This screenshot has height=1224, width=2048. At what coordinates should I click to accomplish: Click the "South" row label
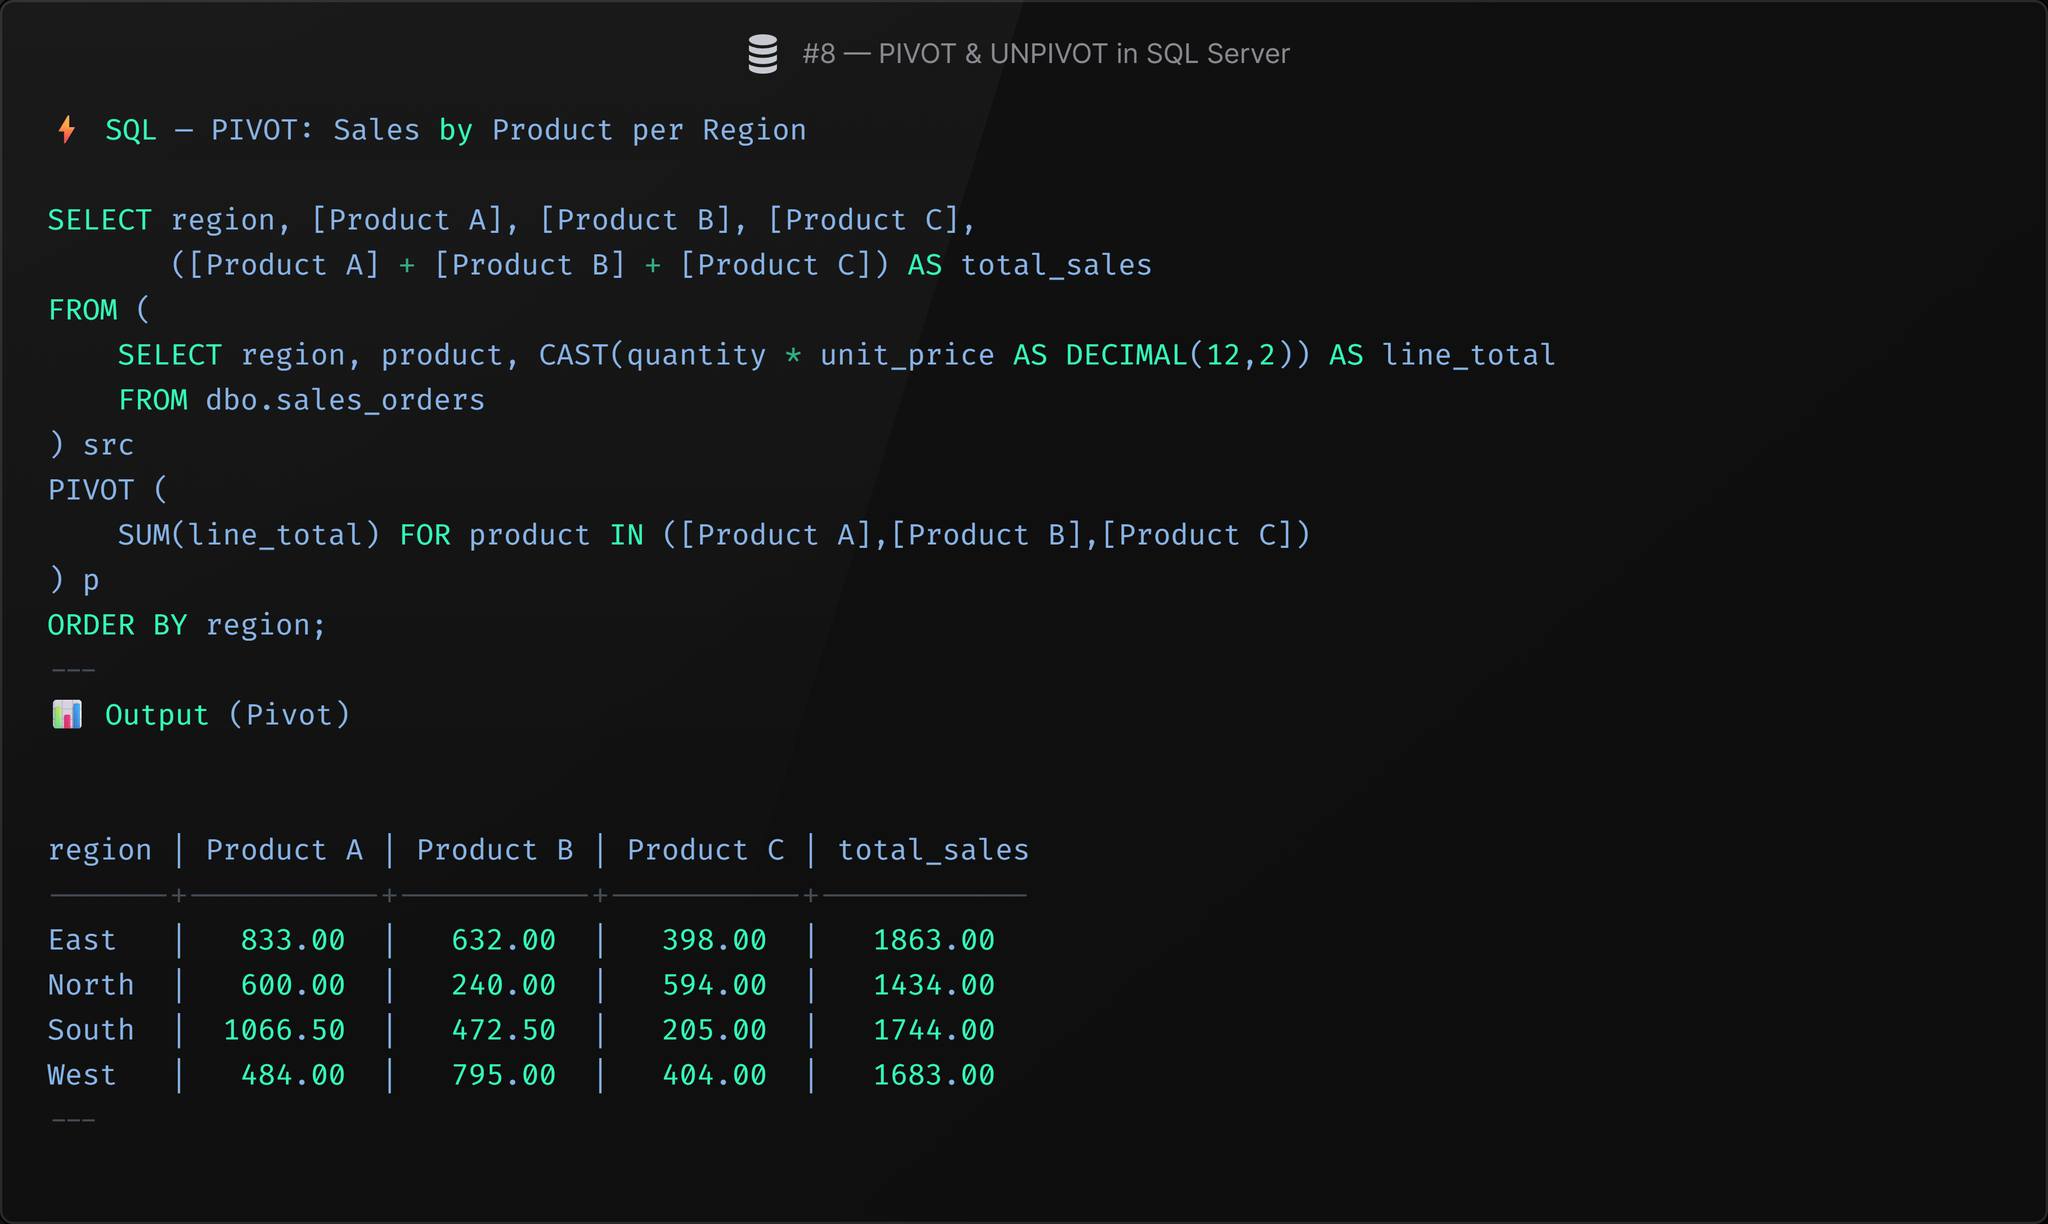(91, 1030)
